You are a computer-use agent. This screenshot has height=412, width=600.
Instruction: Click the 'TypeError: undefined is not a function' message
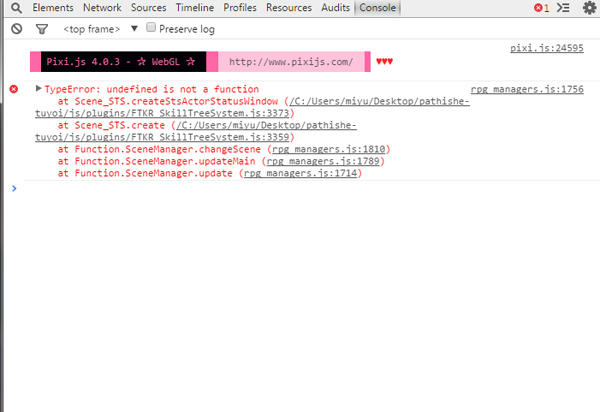coord(152,89)
